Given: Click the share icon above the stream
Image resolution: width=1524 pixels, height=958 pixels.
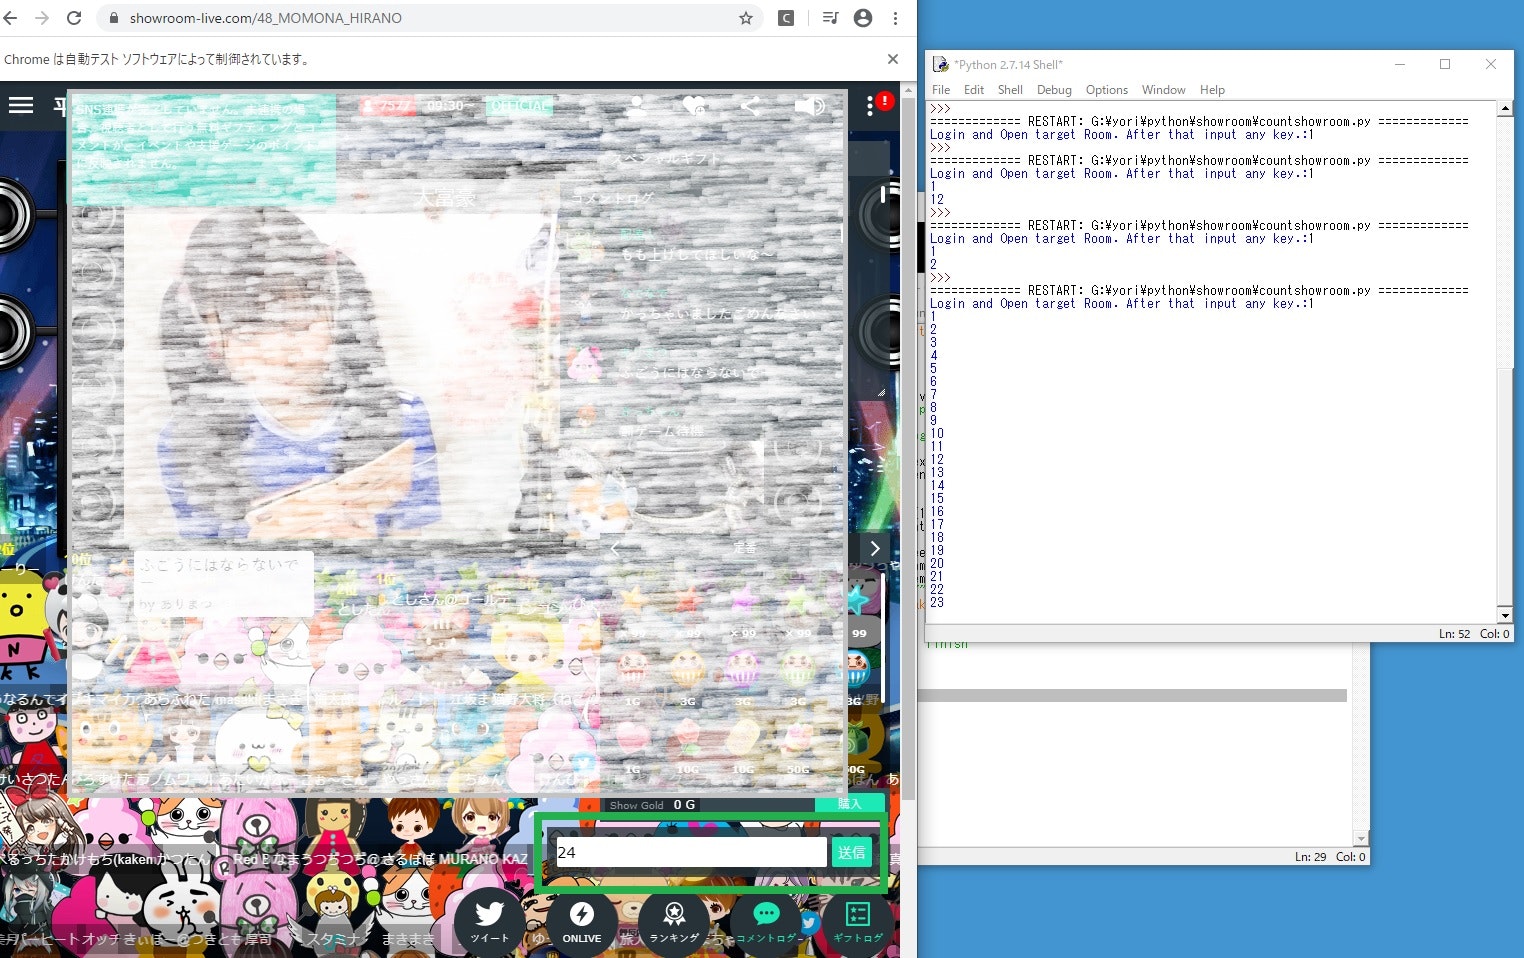Looking at the screenshot, I should coord(751,105).
